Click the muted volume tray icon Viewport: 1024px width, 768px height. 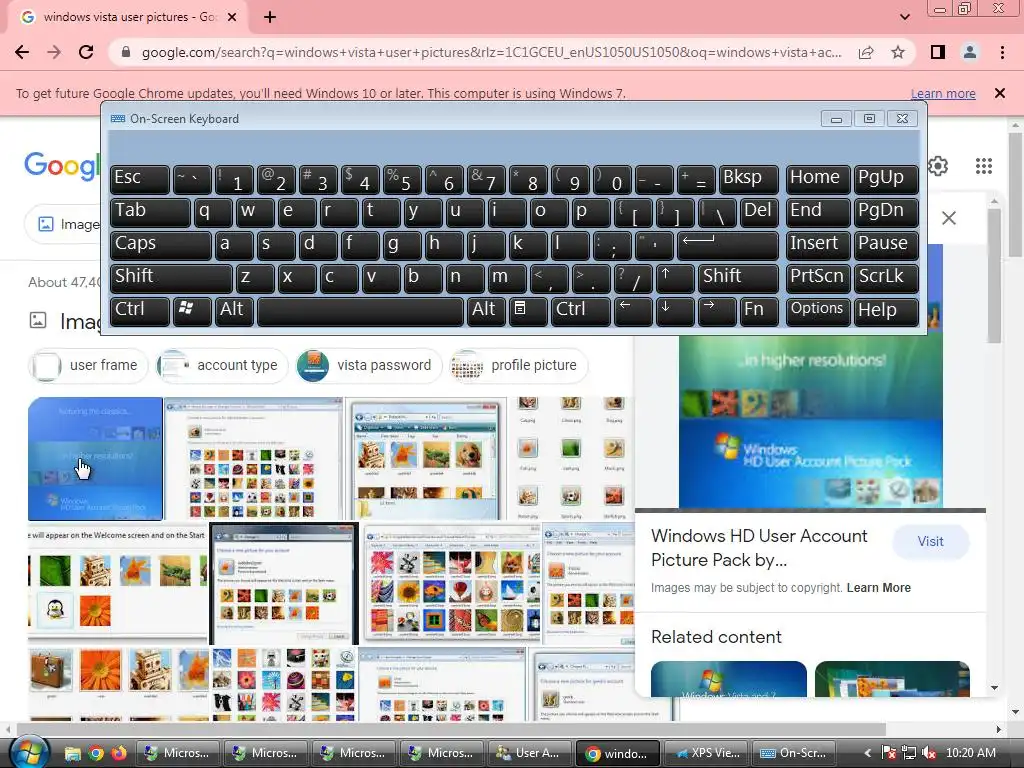[x=929, y=753]
